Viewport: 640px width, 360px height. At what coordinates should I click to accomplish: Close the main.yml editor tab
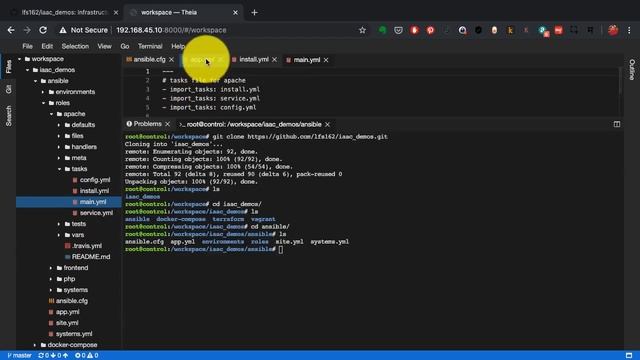(x=326, y=60)
